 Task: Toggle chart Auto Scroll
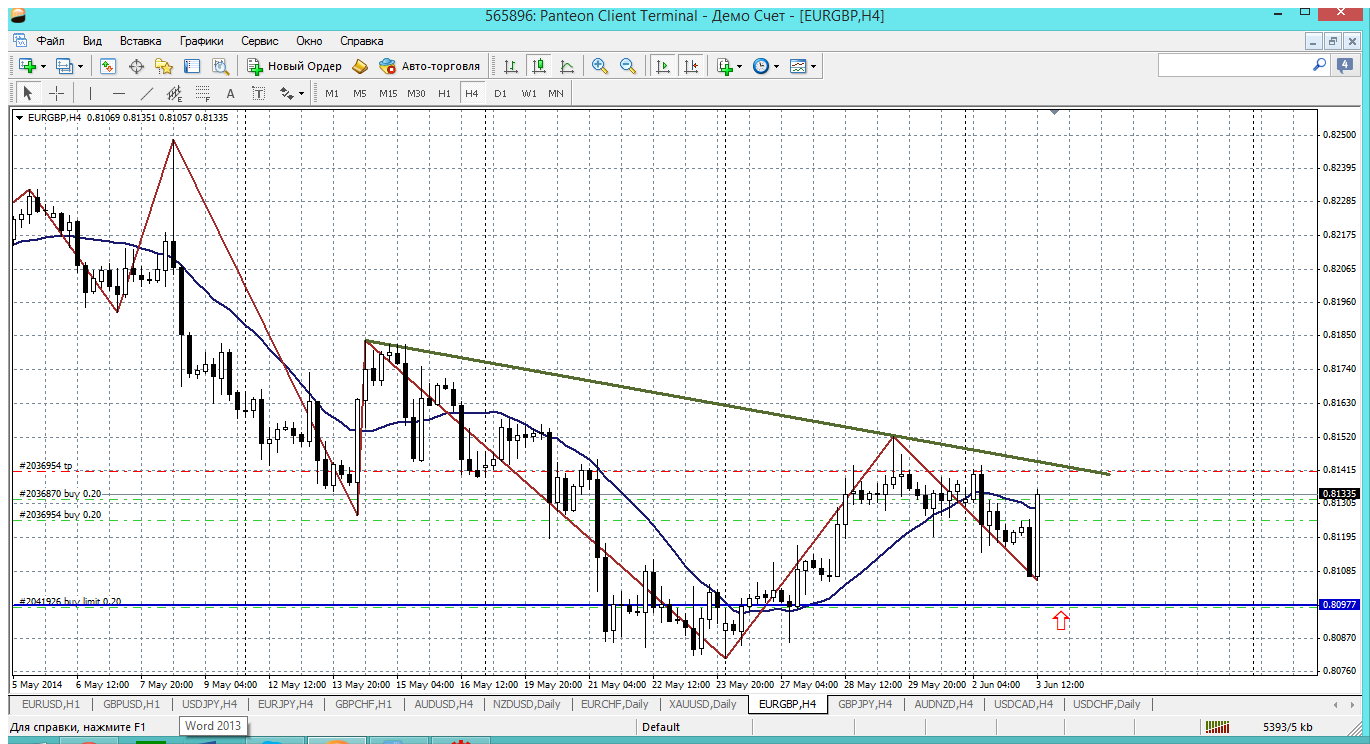tap(662, 66)
